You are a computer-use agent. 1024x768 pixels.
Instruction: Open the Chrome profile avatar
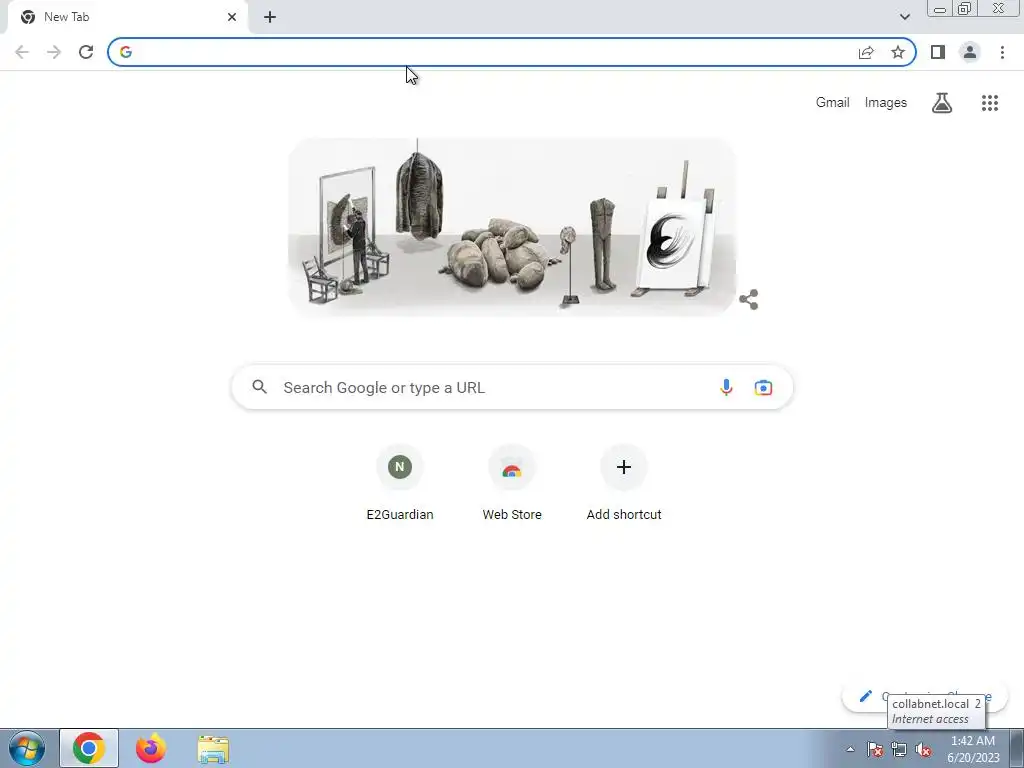(x=970, y=52)
